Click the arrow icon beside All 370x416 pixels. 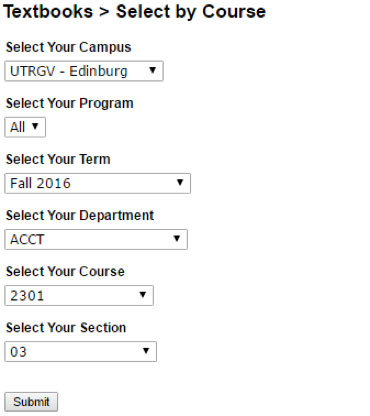[x=35, y=126]
